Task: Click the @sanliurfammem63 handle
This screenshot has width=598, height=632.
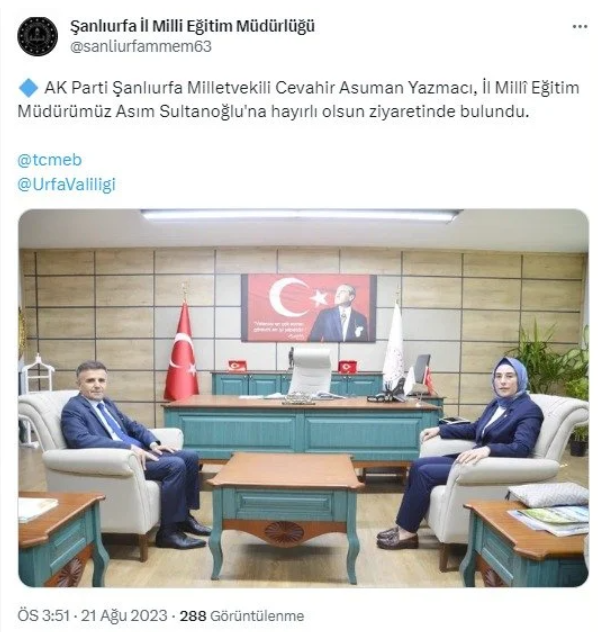Action: (x=141, y=46)
